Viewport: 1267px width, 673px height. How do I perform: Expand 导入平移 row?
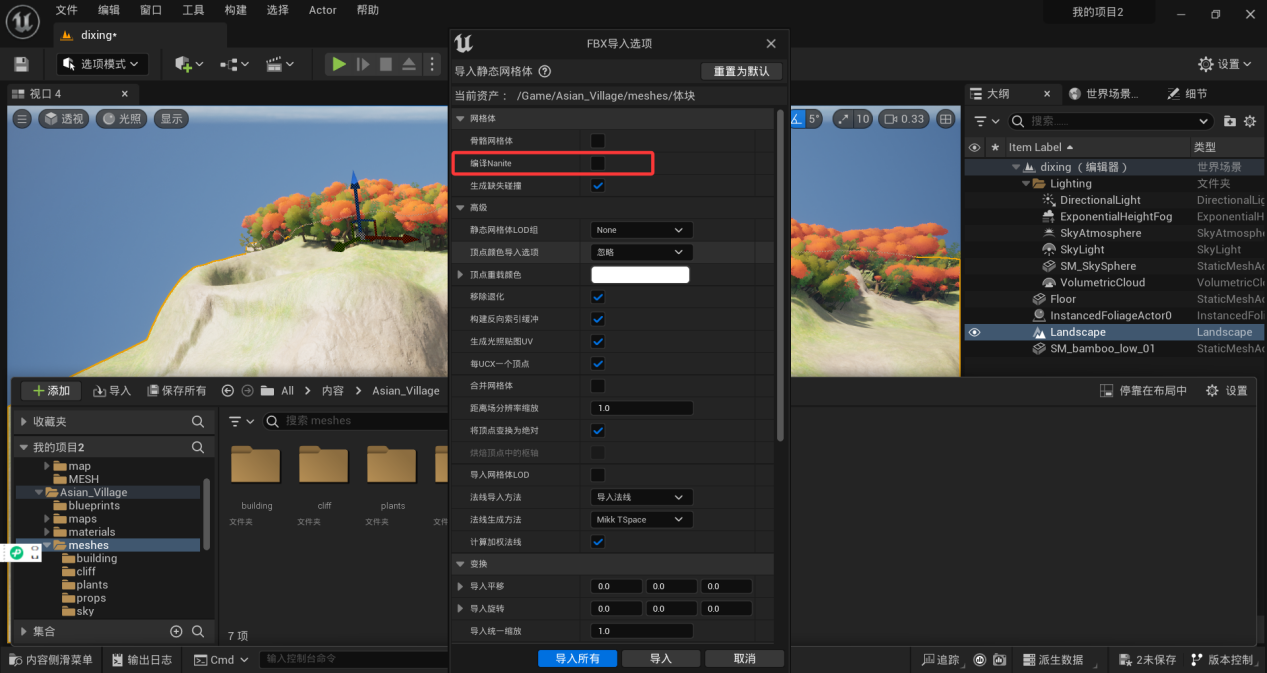(x=461, y=586)
